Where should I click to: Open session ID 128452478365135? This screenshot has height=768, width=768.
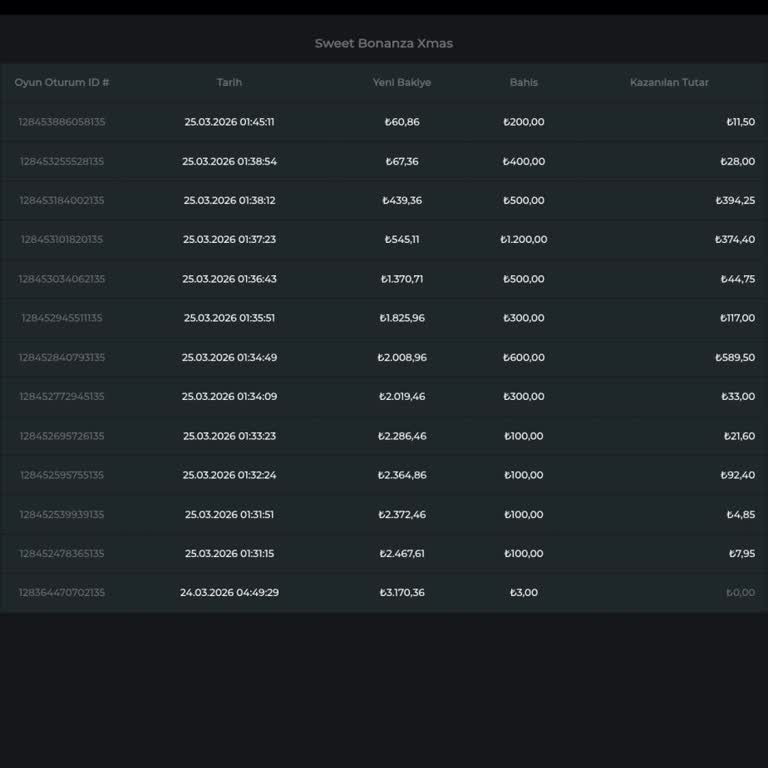pos(62,553)
